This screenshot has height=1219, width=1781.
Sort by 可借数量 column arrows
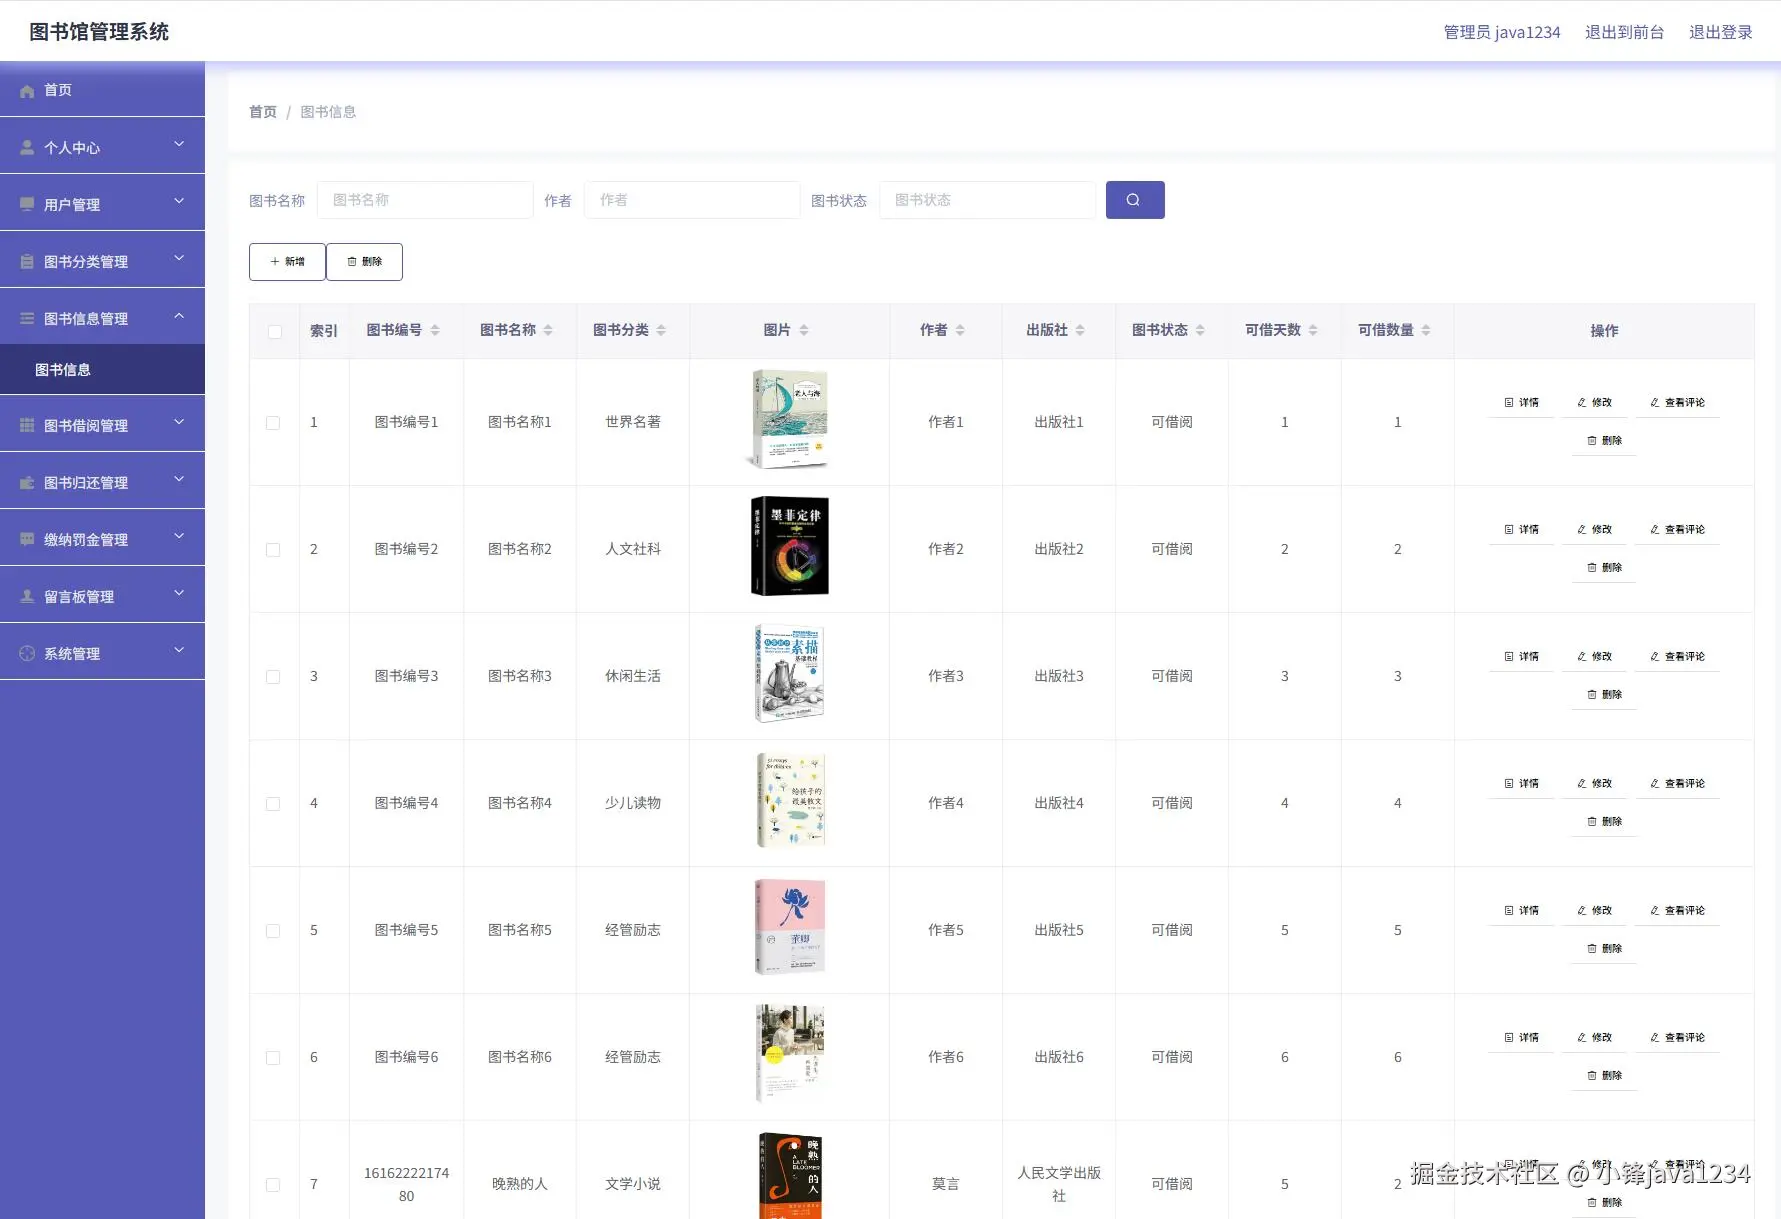coord(1426,330)
